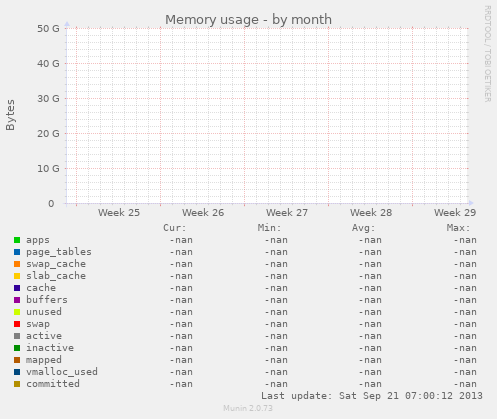Click the Cur value in apps row
Screen dimensions: 497x419
(x=181, y=240)
